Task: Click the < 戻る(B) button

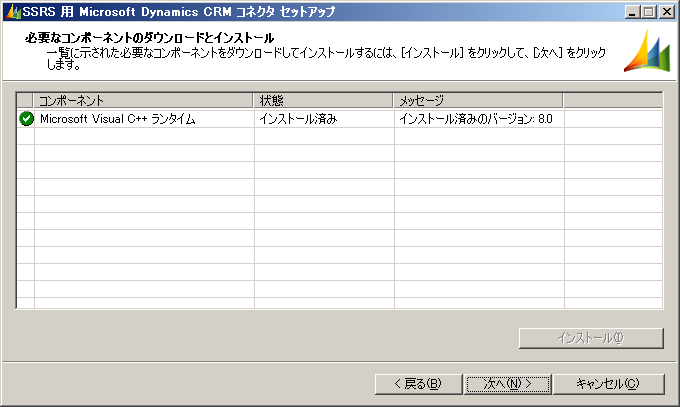Action: pos(418,384)
